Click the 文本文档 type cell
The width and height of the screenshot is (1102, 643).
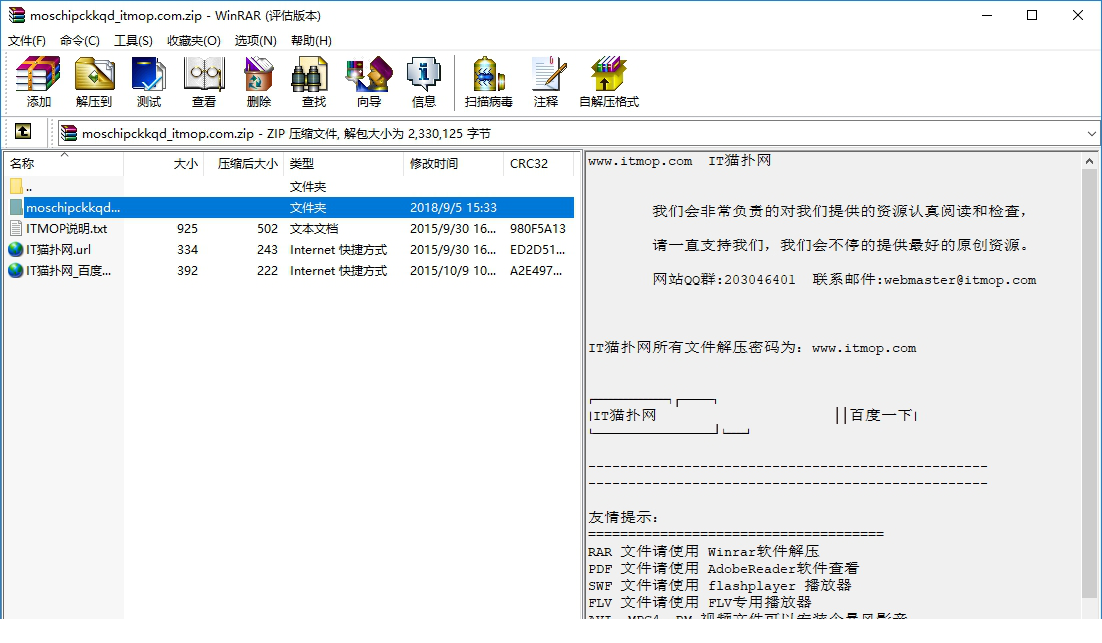(x=314, y=228)
